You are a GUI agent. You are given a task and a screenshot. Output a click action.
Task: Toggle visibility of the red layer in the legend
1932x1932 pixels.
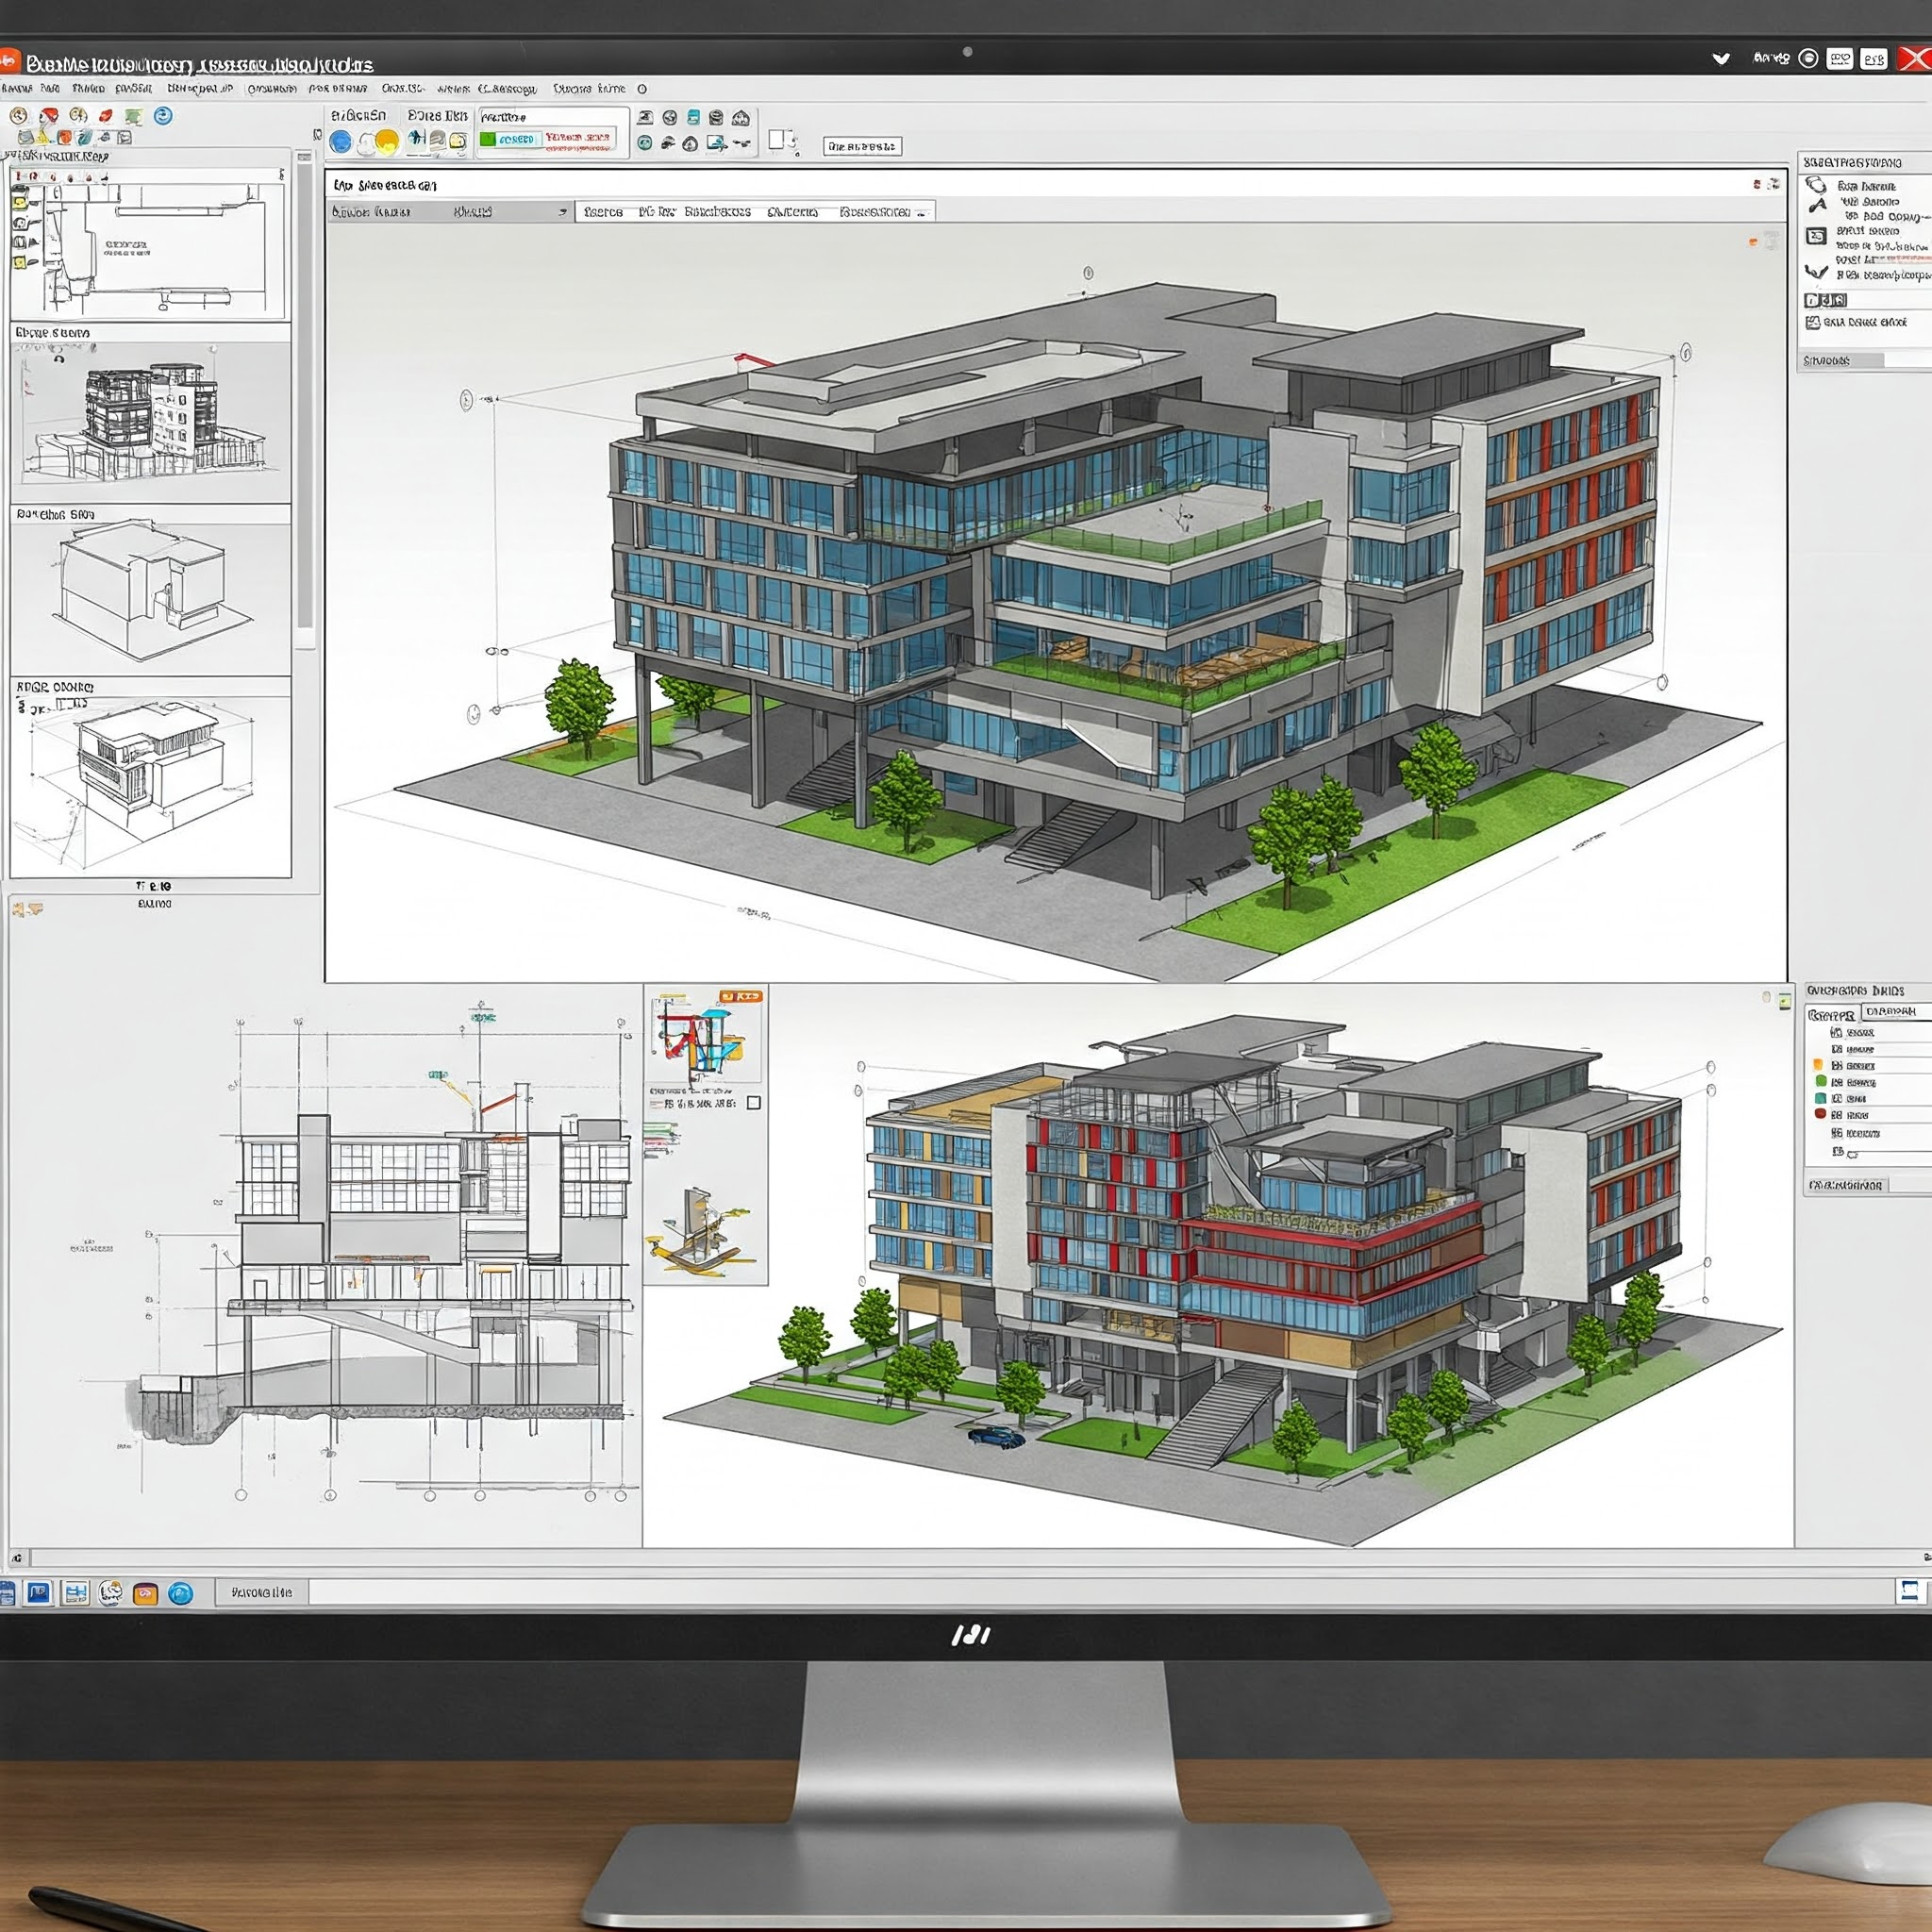pos(1820,1115)
